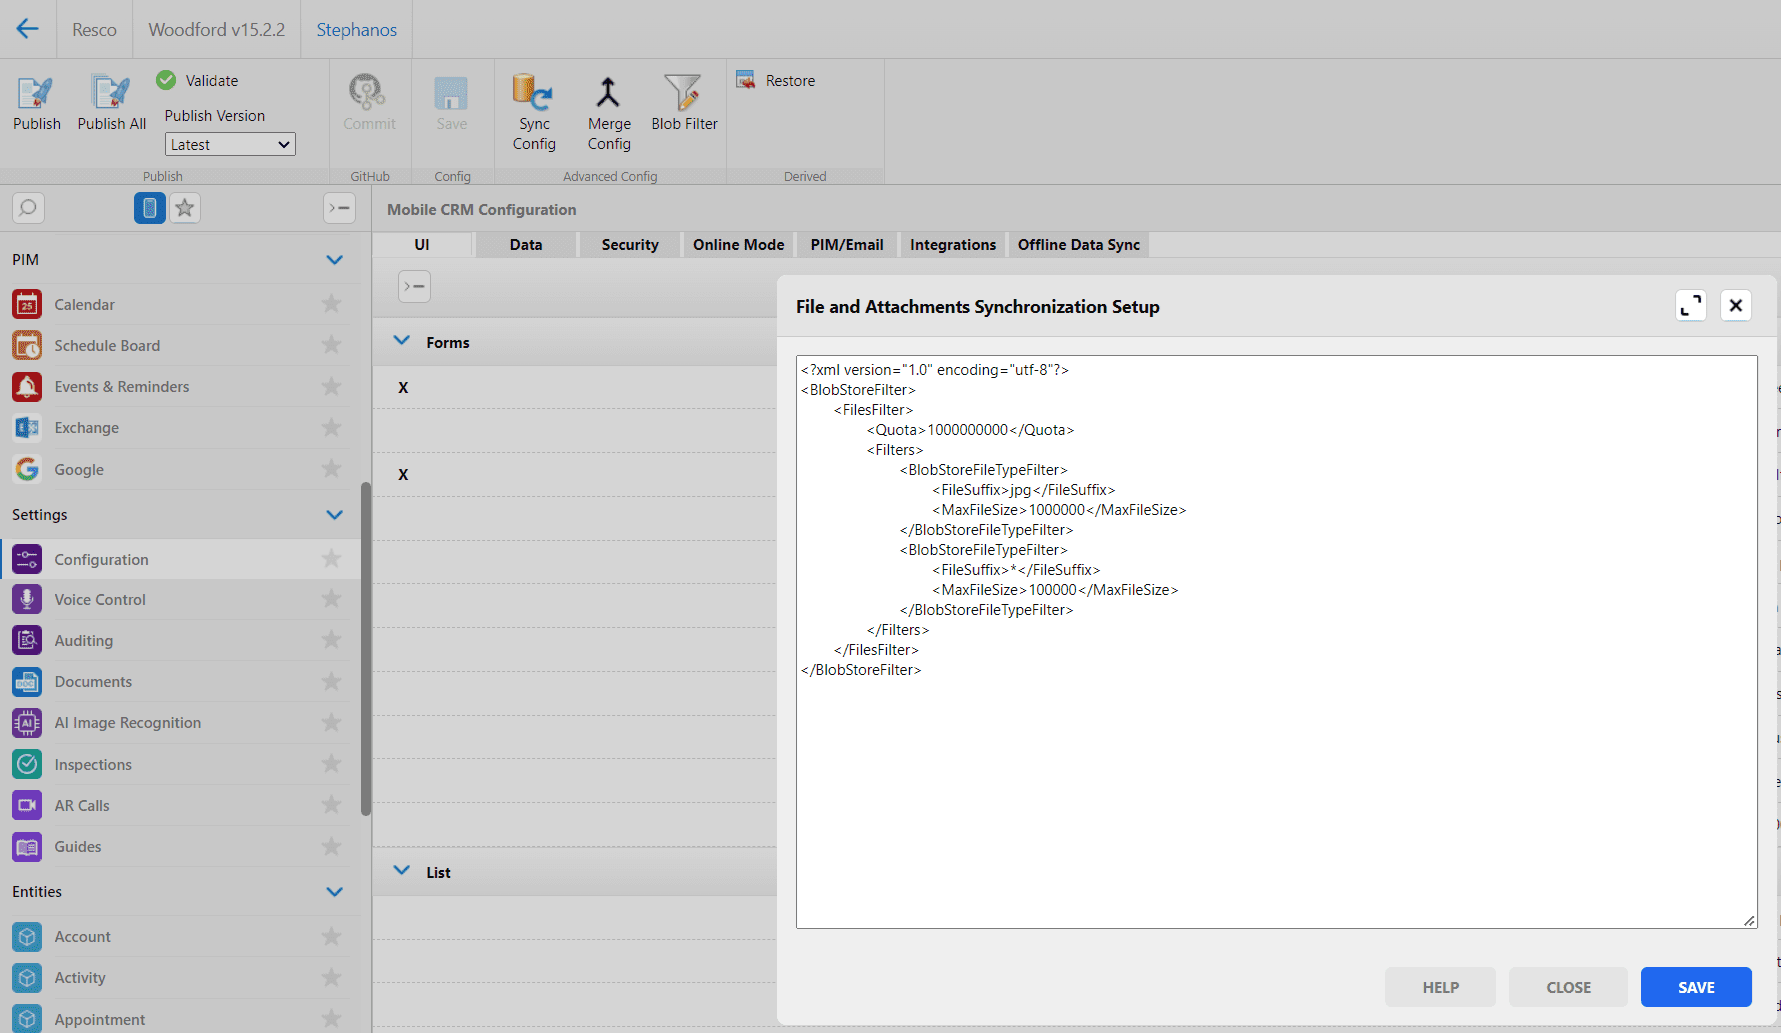
Task: Open Sync Config tool
Action: click(534, 93)
